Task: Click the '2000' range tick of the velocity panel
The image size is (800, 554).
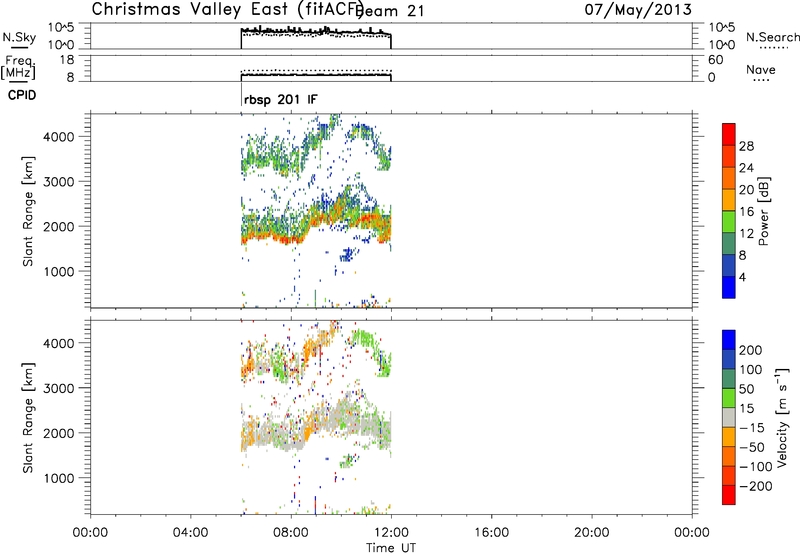Action: [x=59, y=433]
